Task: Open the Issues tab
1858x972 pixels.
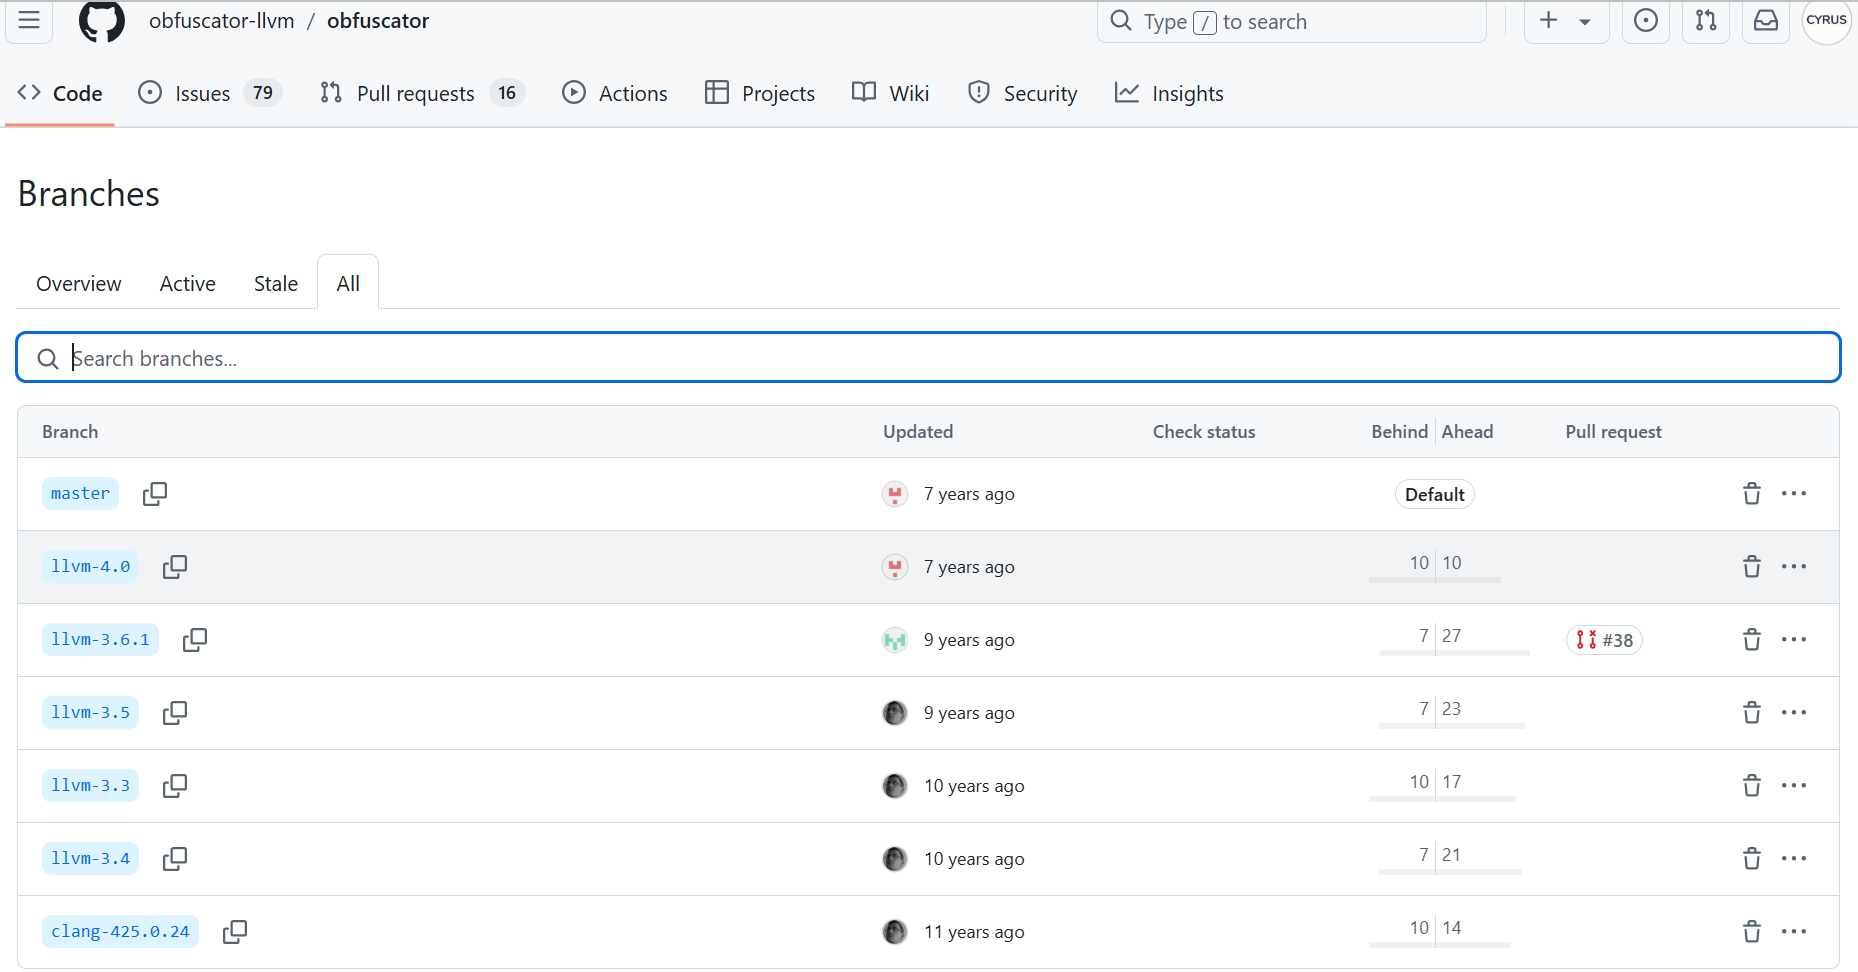Action: point(210,93)
